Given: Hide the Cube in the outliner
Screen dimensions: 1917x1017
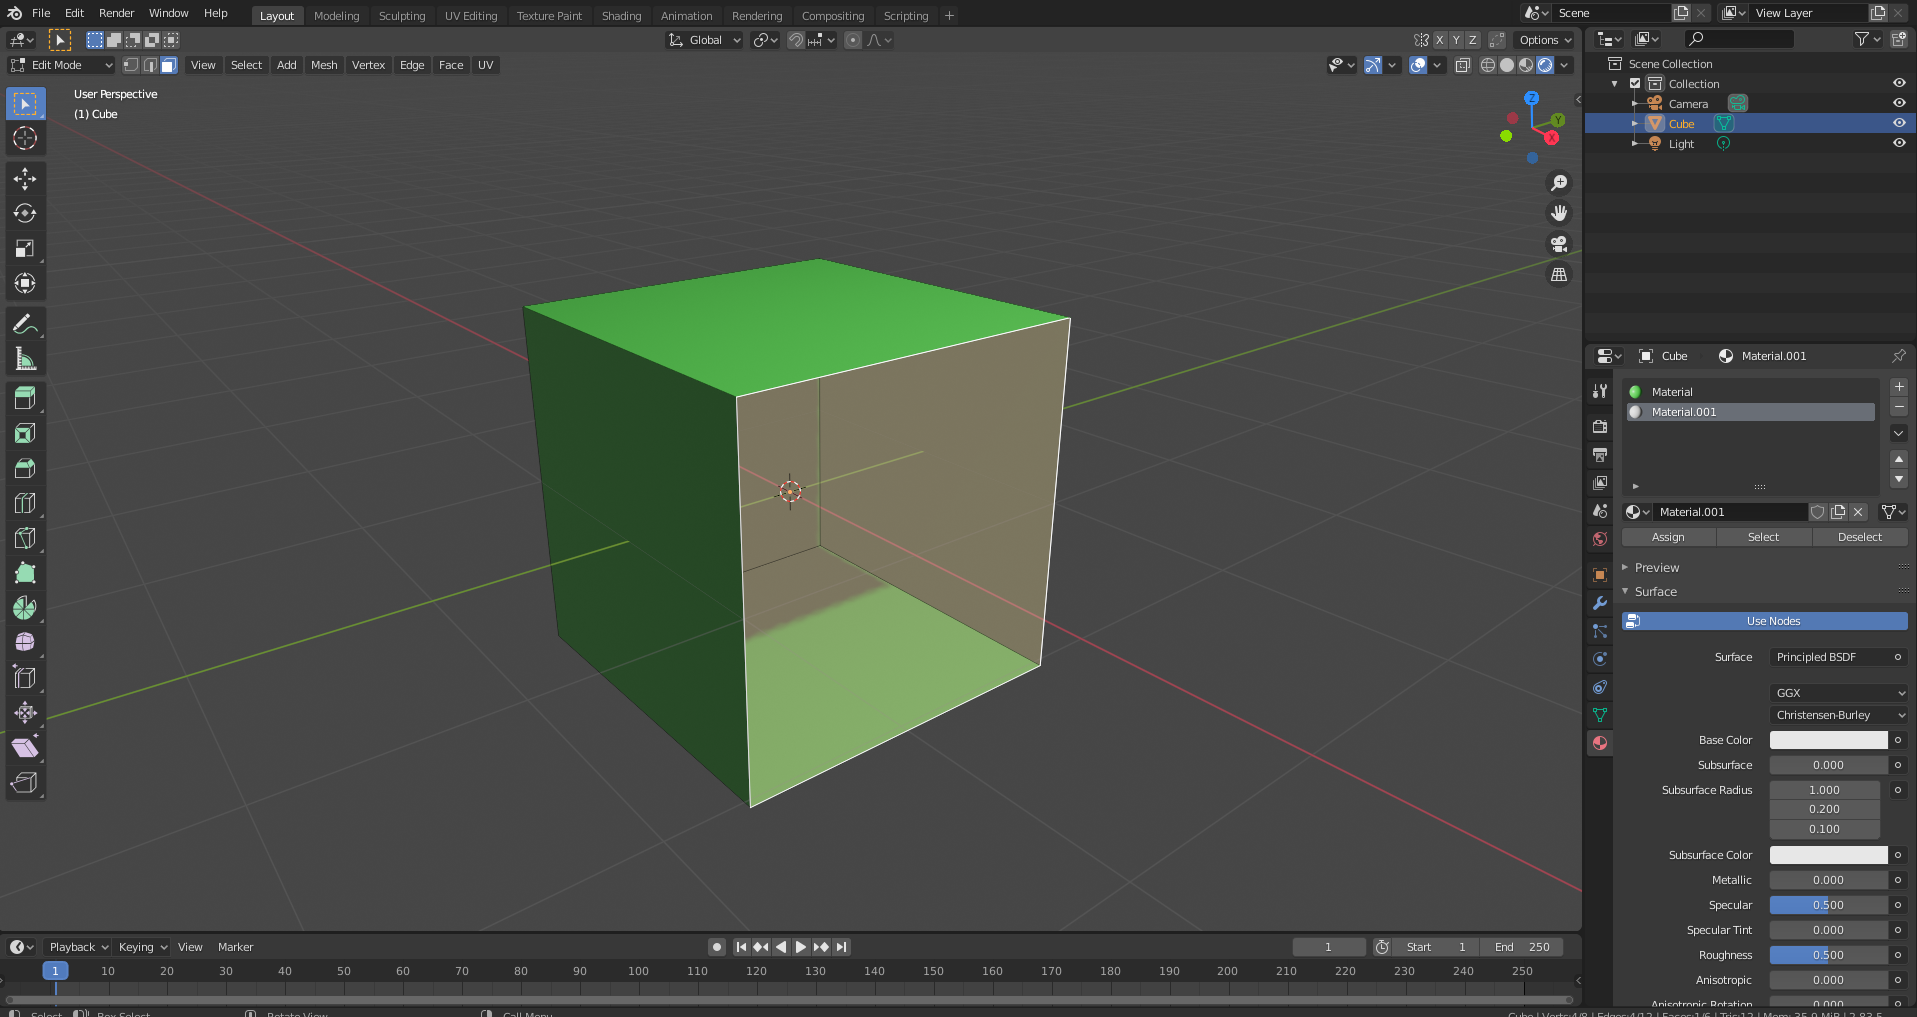Looking at the screenshot, I should [x=1899, y=123].
